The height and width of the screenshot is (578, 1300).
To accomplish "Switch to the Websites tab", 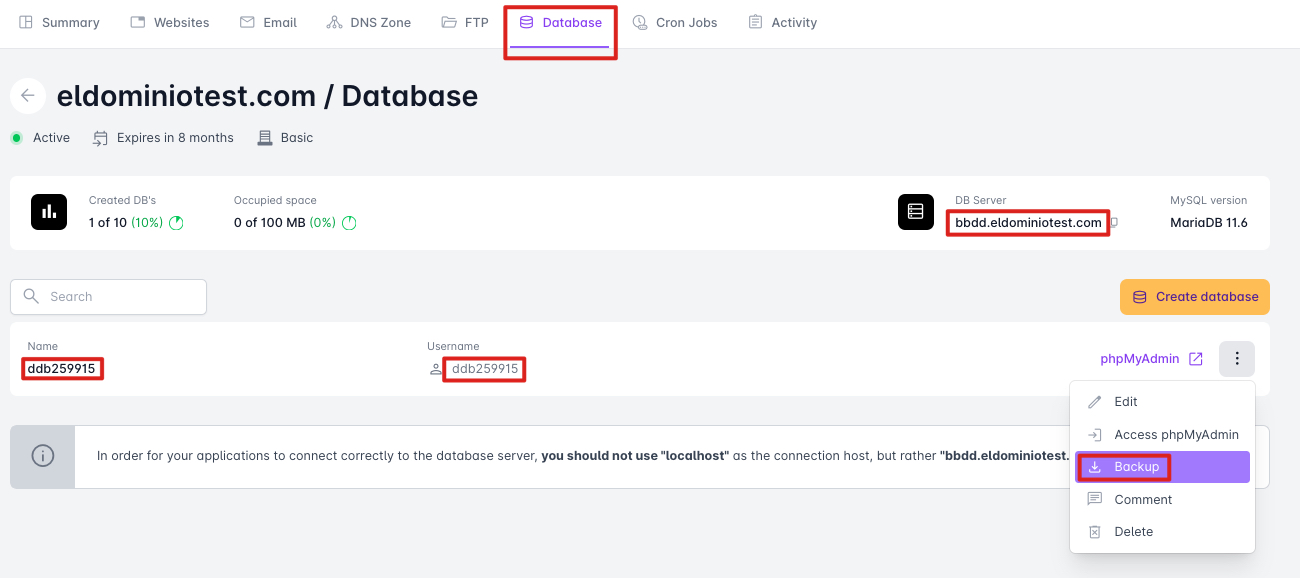I will [x=170, y=23].
